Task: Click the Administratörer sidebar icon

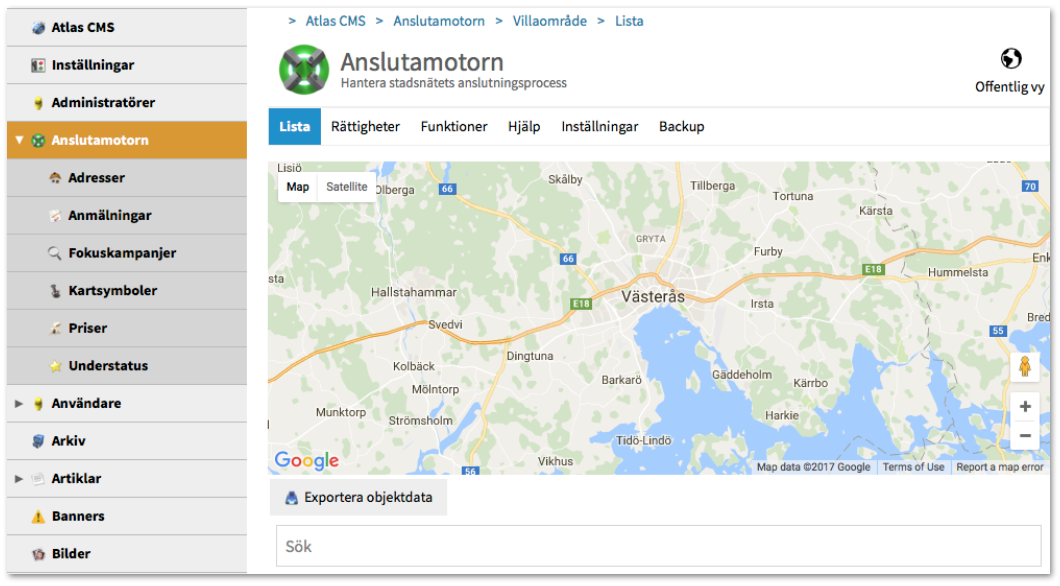Action: click(39, 103)
